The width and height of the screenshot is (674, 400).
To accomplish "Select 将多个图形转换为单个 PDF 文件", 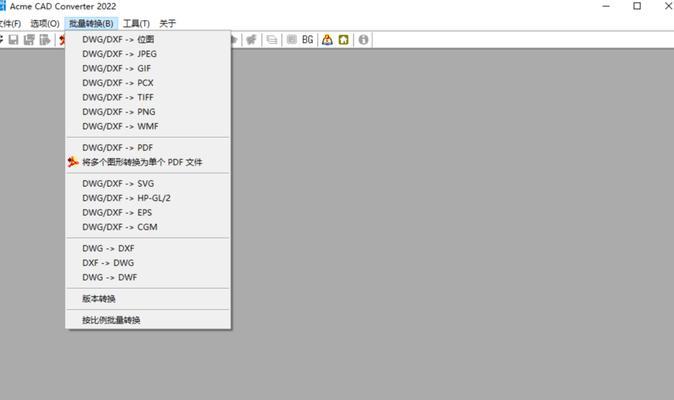I will pyautogui.click(x=148, y=162).
